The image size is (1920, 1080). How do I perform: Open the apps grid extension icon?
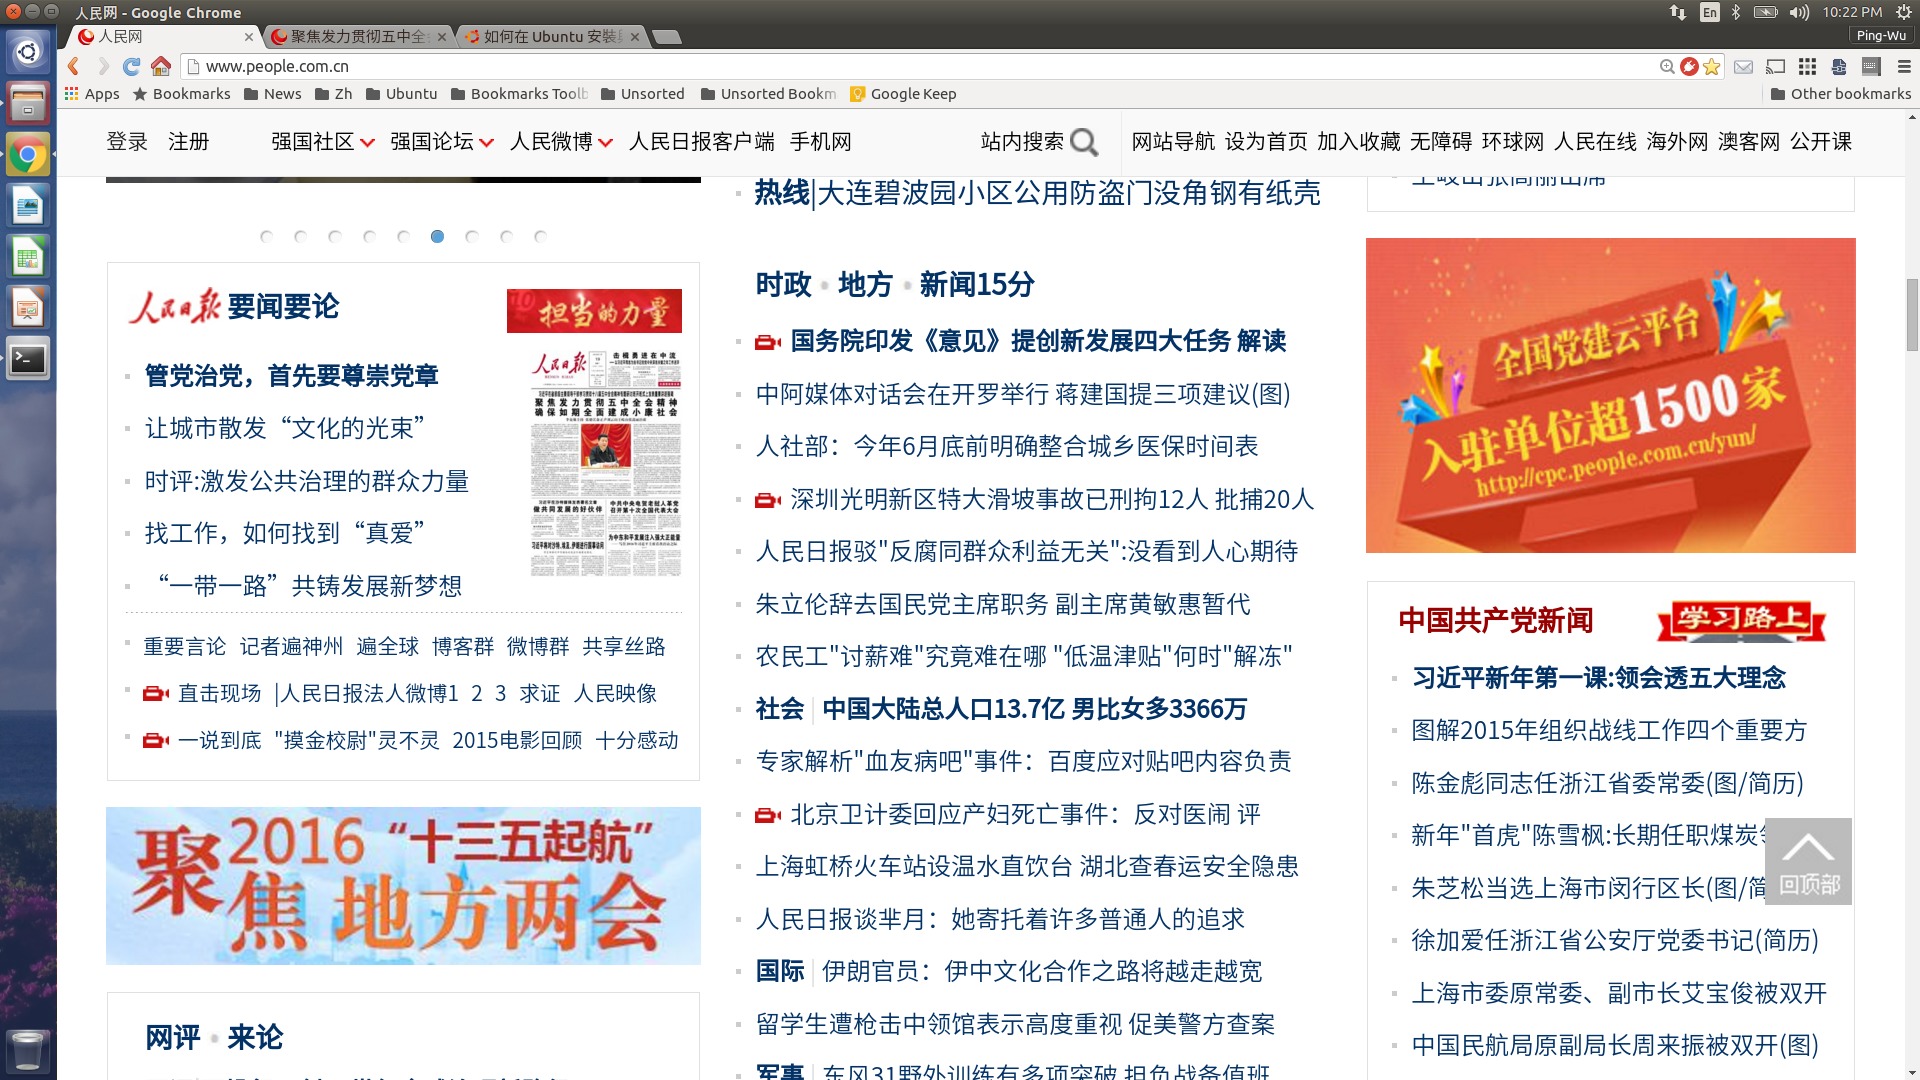1807,67
